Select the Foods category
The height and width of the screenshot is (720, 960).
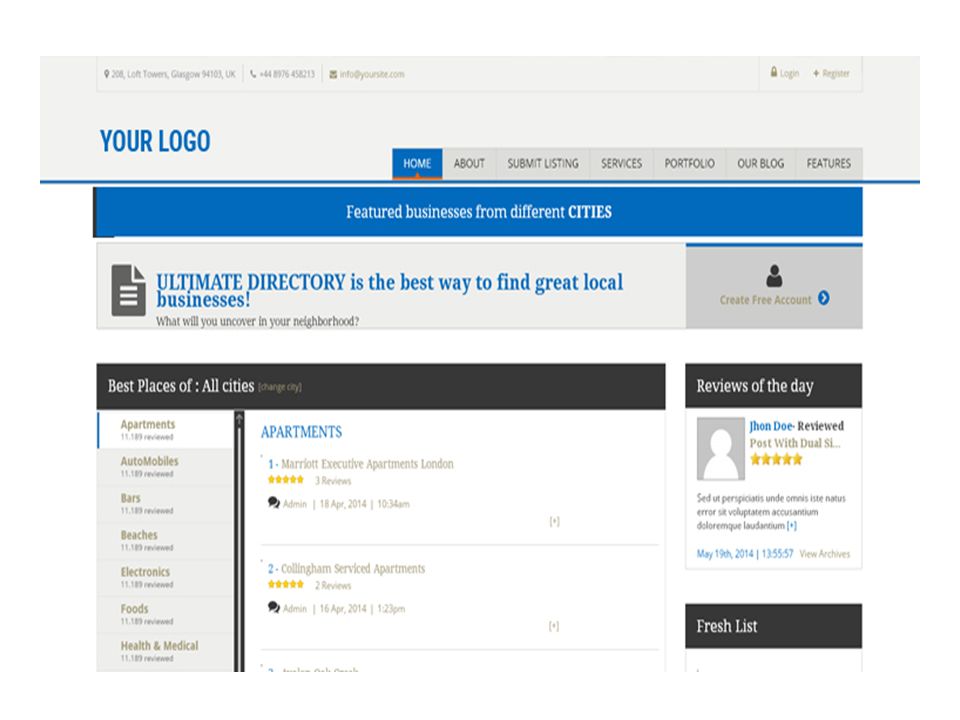[165, 614]
